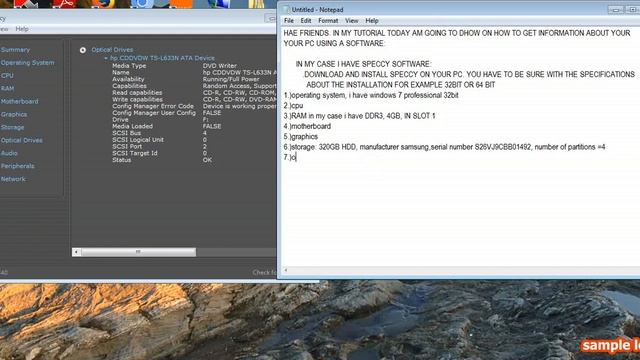The height and width of the screenshot is (360, 640).
Task: Click the '5.)graphics' line in Notepad
Action: (x=301, y=137)
